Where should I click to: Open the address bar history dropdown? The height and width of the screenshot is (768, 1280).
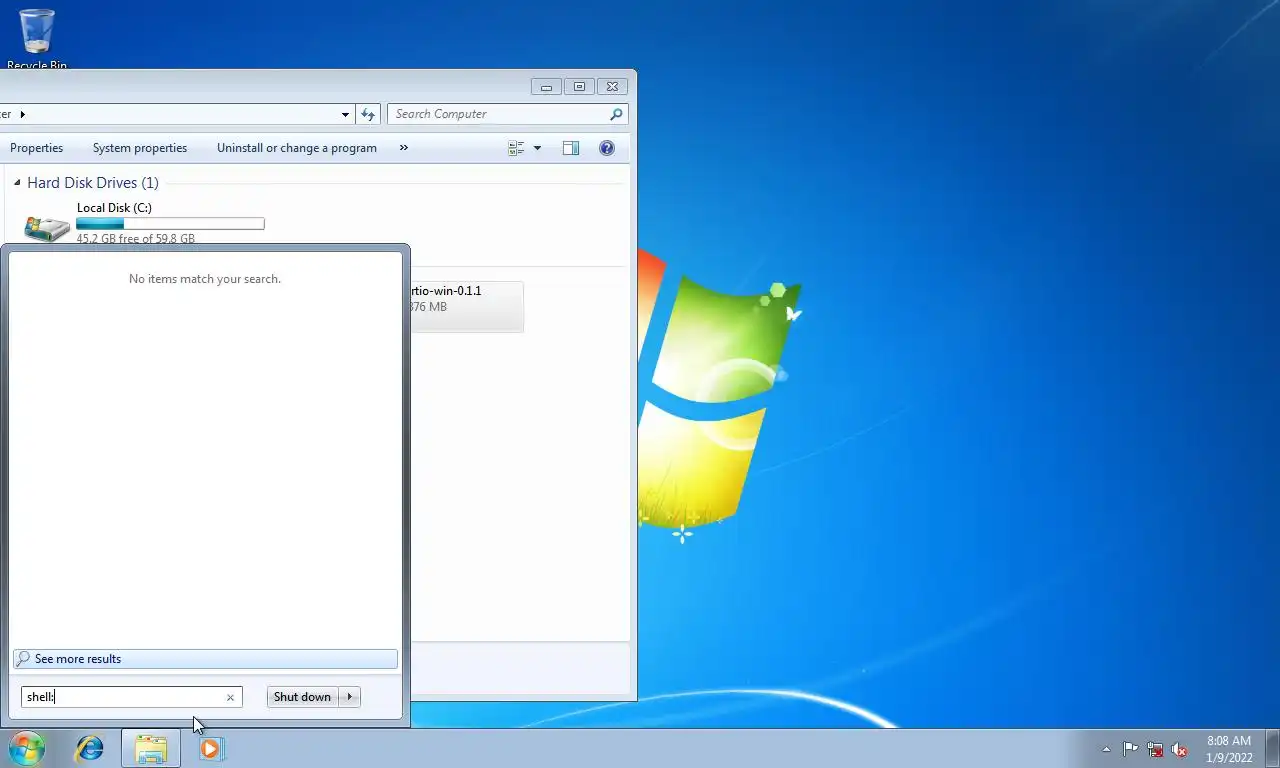click(346, 114)
